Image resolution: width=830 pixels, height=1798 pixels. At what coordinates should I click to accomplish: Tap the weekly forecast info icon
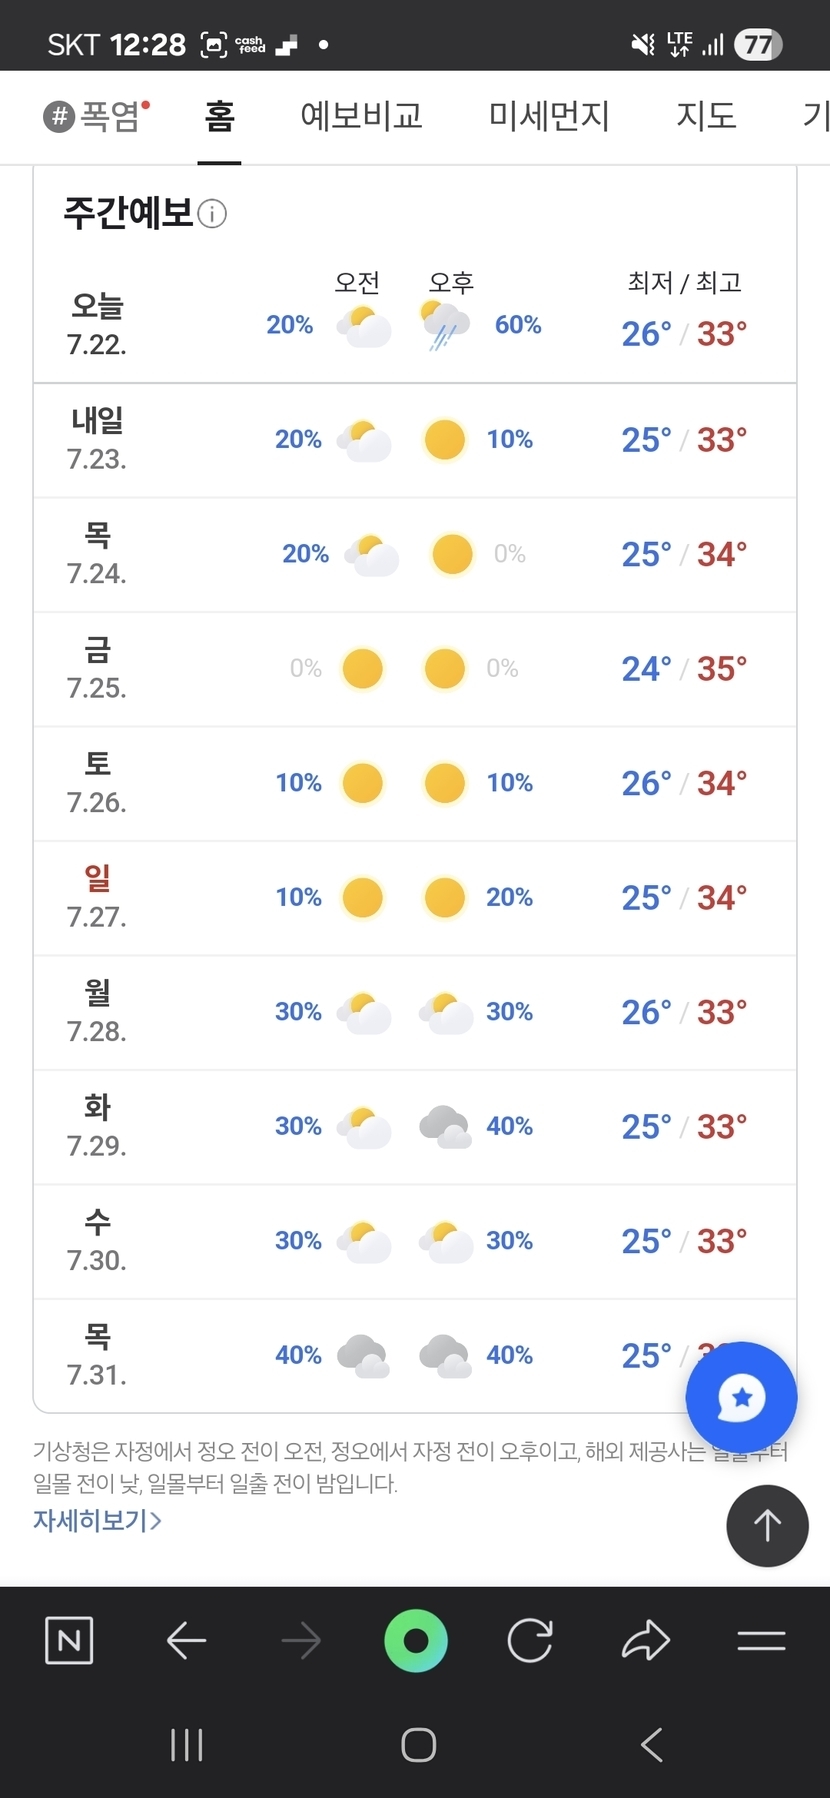tap(212, 214)
